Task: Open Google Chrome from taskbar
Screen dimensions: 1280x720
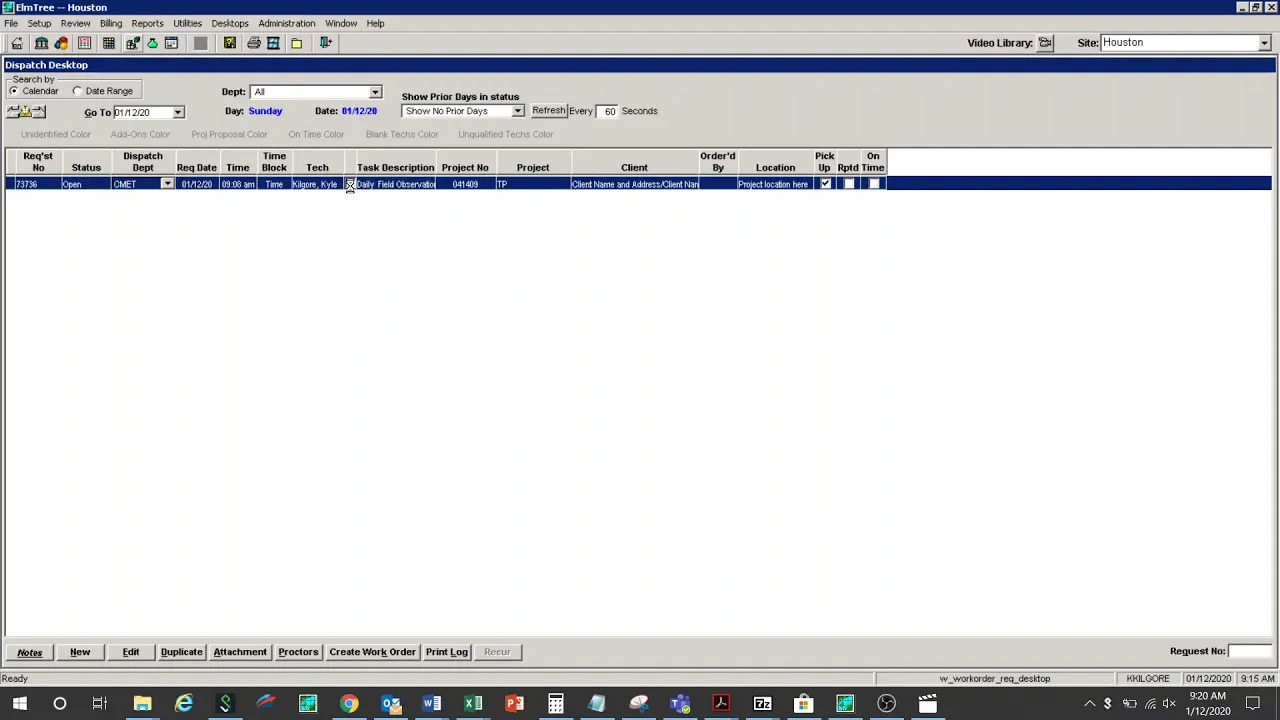Action: 349,704
